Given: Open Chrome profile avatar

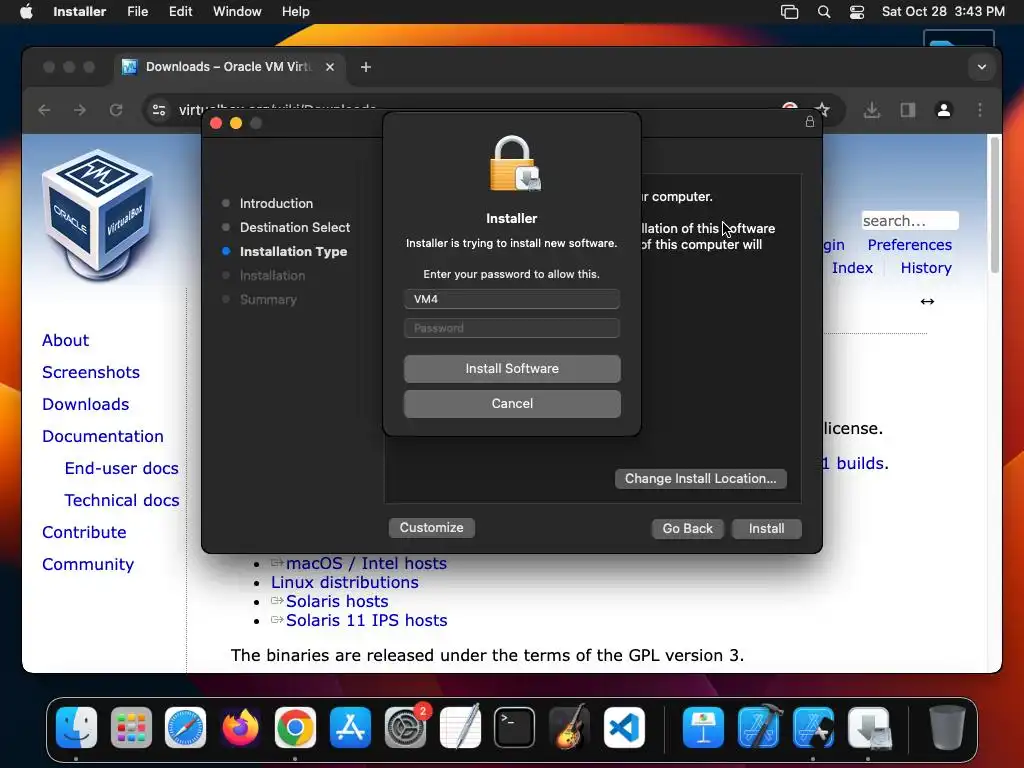Looking at the screenshot, I should 944,110.
